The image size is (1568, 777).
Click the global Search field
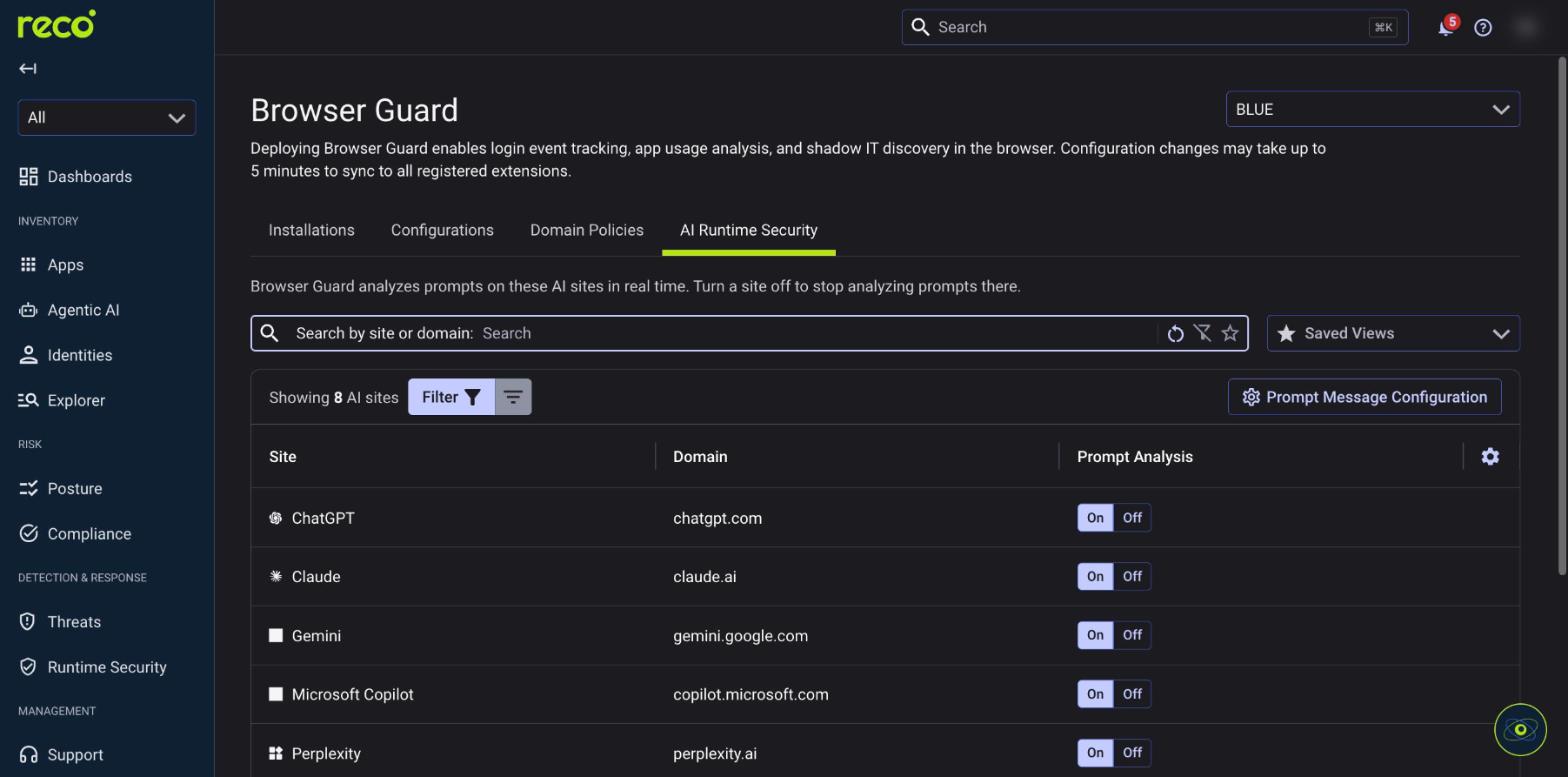(1155, 27)
